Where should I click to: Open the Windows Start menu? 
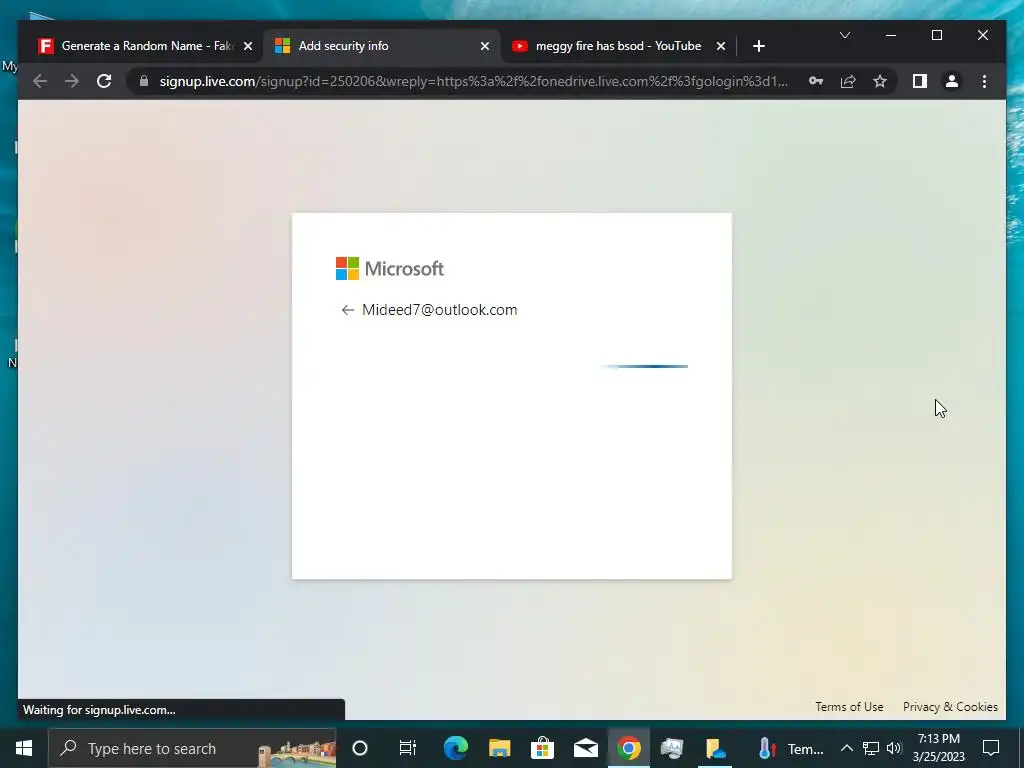coord(24,748)
